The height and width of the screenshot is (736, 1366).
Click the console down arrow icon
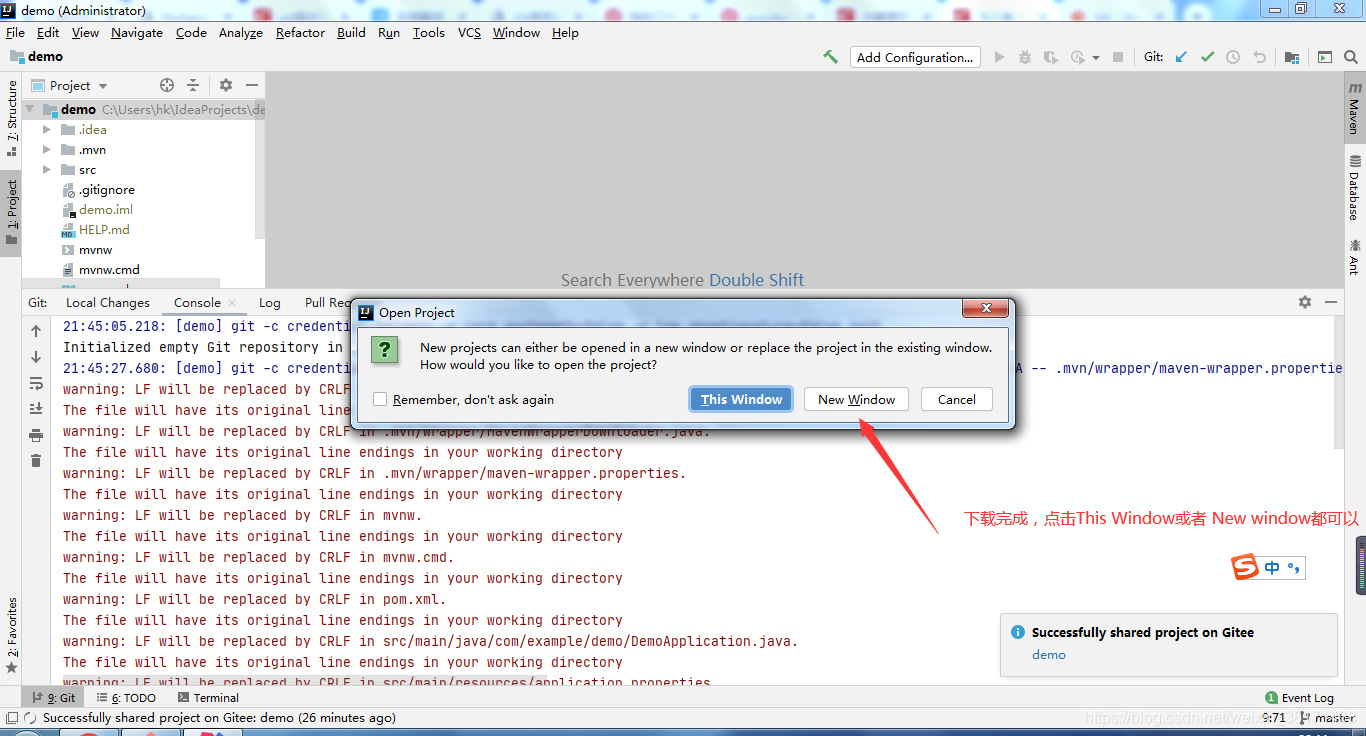[36, 357]
